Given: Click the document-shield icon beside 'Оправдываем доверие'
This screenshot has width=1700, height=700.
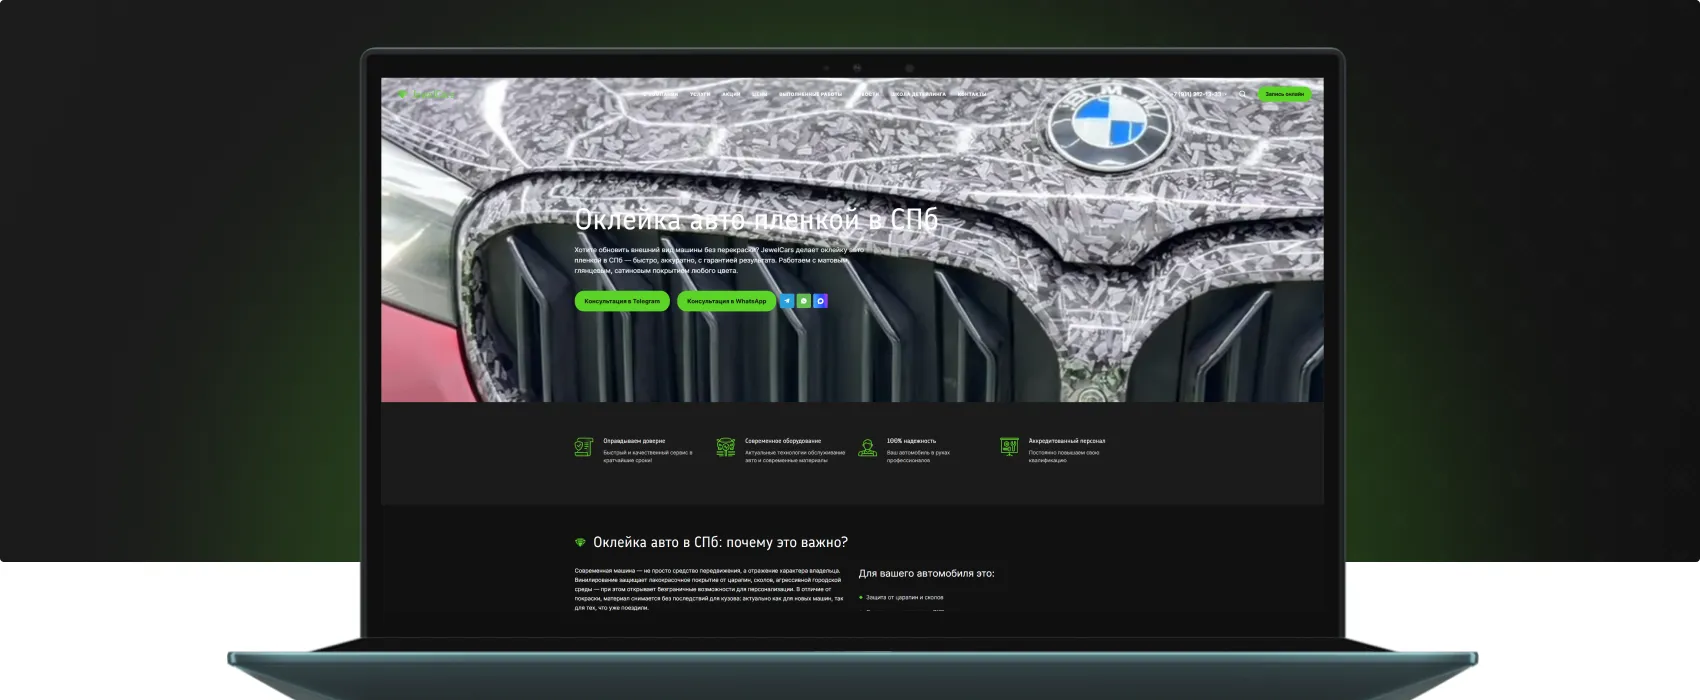Looking at the screenshot, I should (584, 447).
